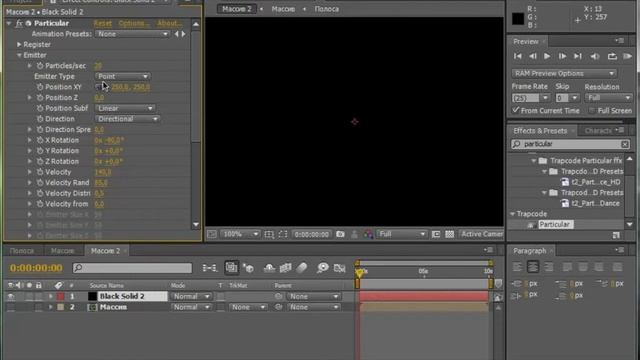The image size is (640, 360).
Task: Toggle Direction stopwatch
Action: (40, 119)
